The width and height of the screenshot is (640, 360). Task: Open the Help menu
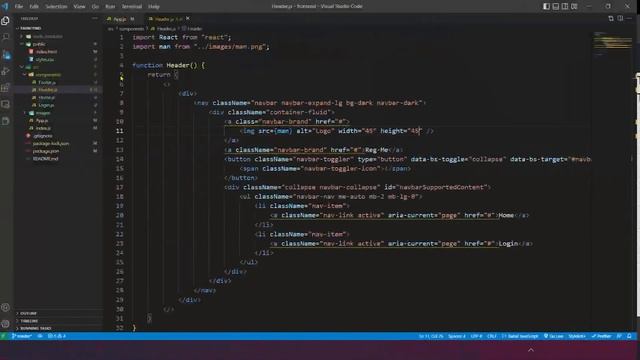(x=153, y=7)
